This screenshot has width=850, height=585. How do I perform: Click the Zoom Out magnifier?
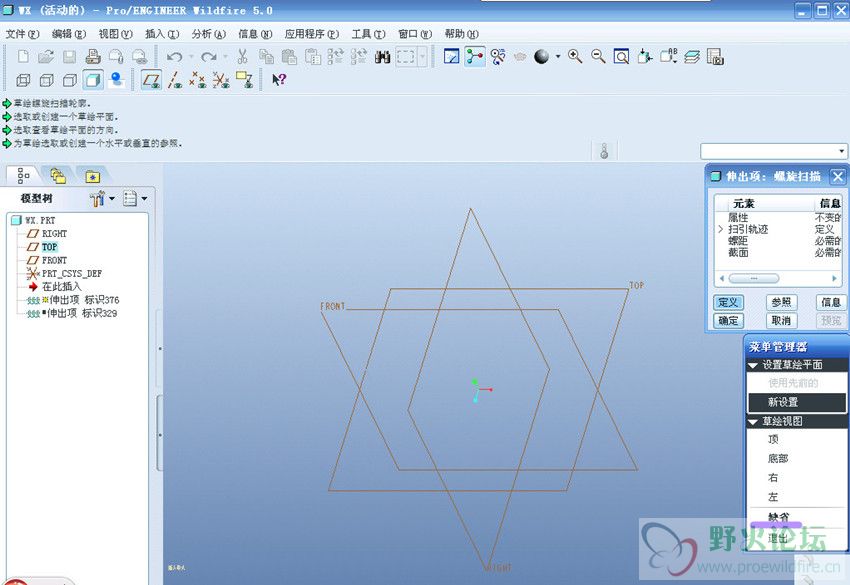(598, 56)
